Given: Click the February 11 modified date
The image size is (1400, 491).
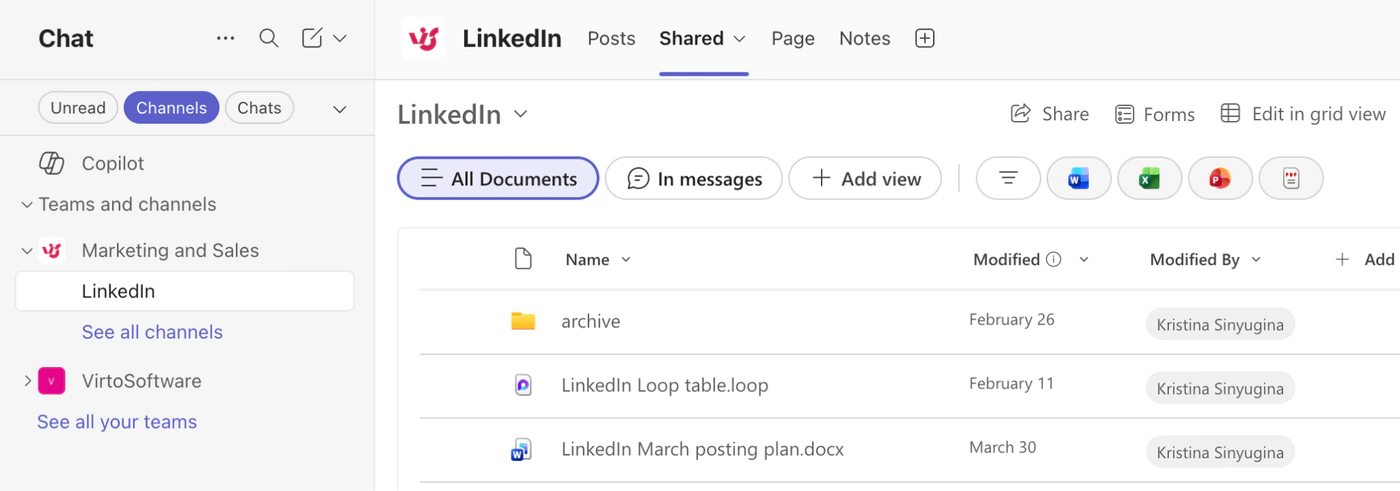Looking at the screenshot, I should pos(1012,384).
